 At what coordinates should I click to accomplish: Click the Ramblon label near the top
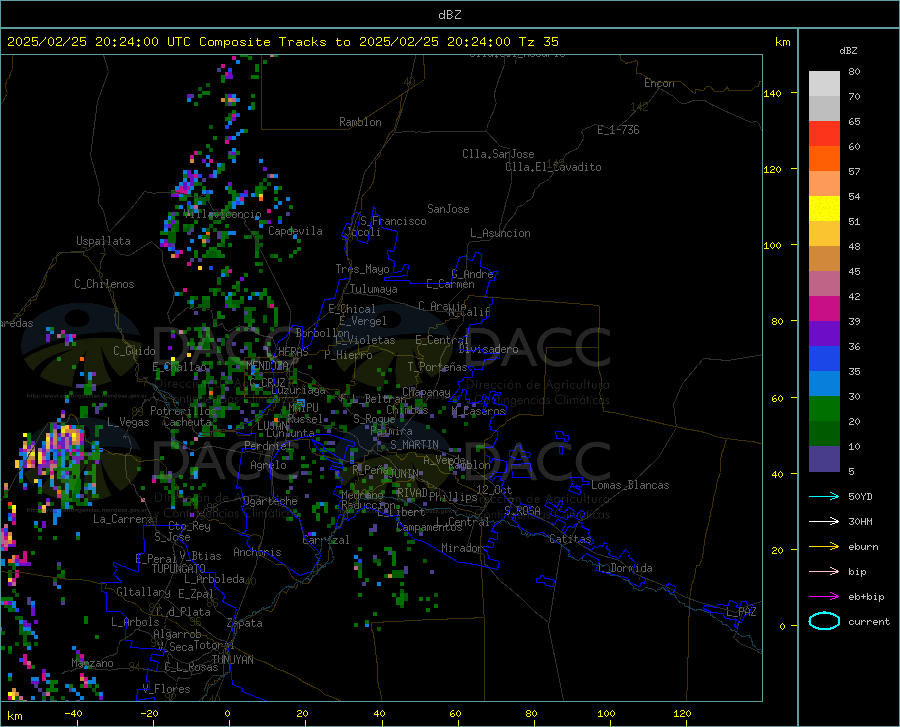[360, 122]
